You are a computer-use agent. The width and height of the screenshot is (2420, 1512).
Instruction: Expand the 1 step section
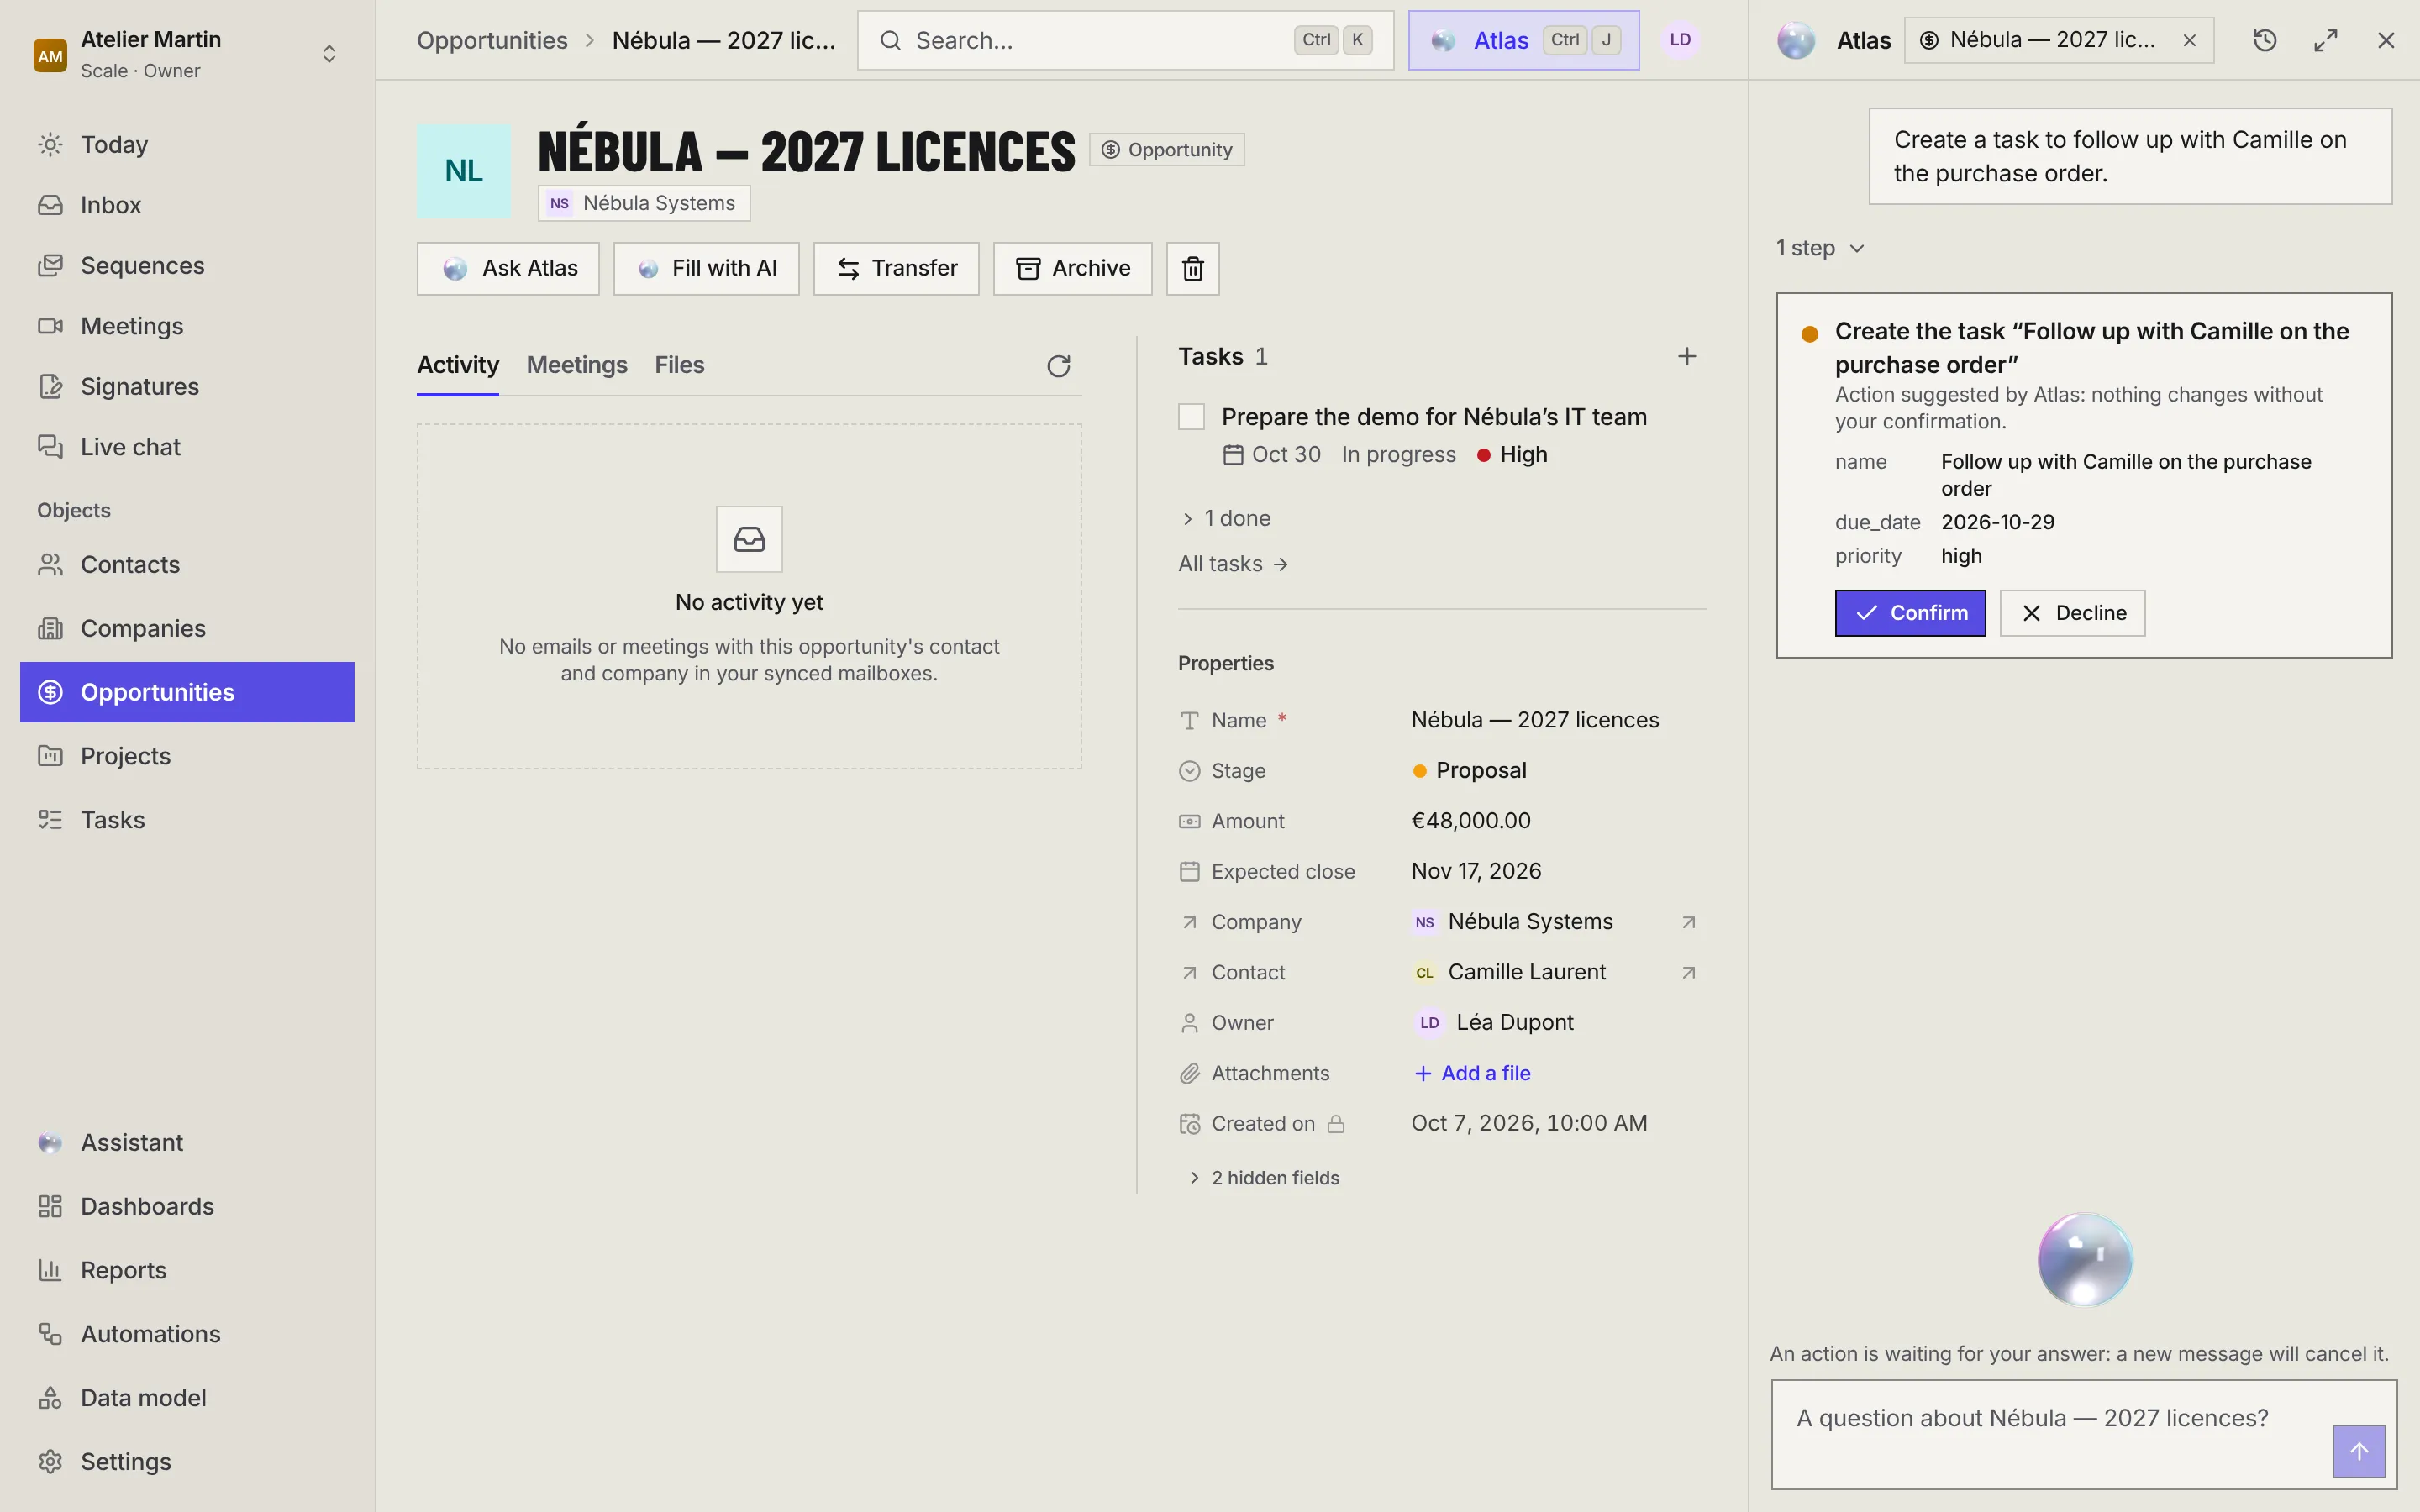pyautogui.click(x=1820, y=248)
